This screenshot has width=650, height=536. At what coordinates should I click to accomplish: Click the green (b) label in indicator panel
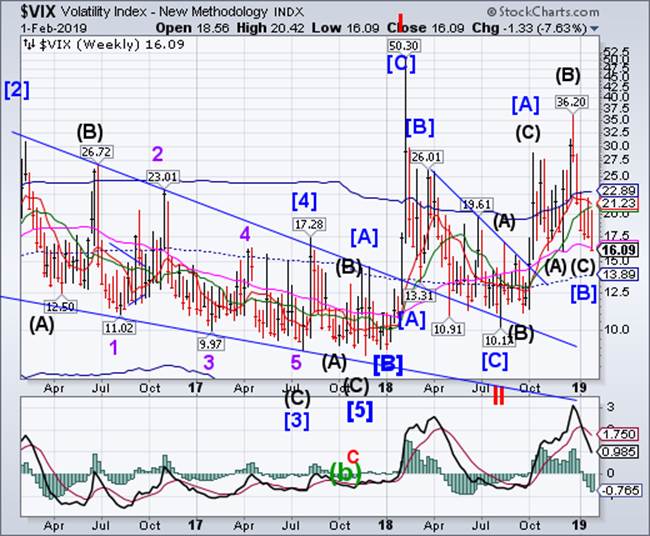tap(345, 473)
